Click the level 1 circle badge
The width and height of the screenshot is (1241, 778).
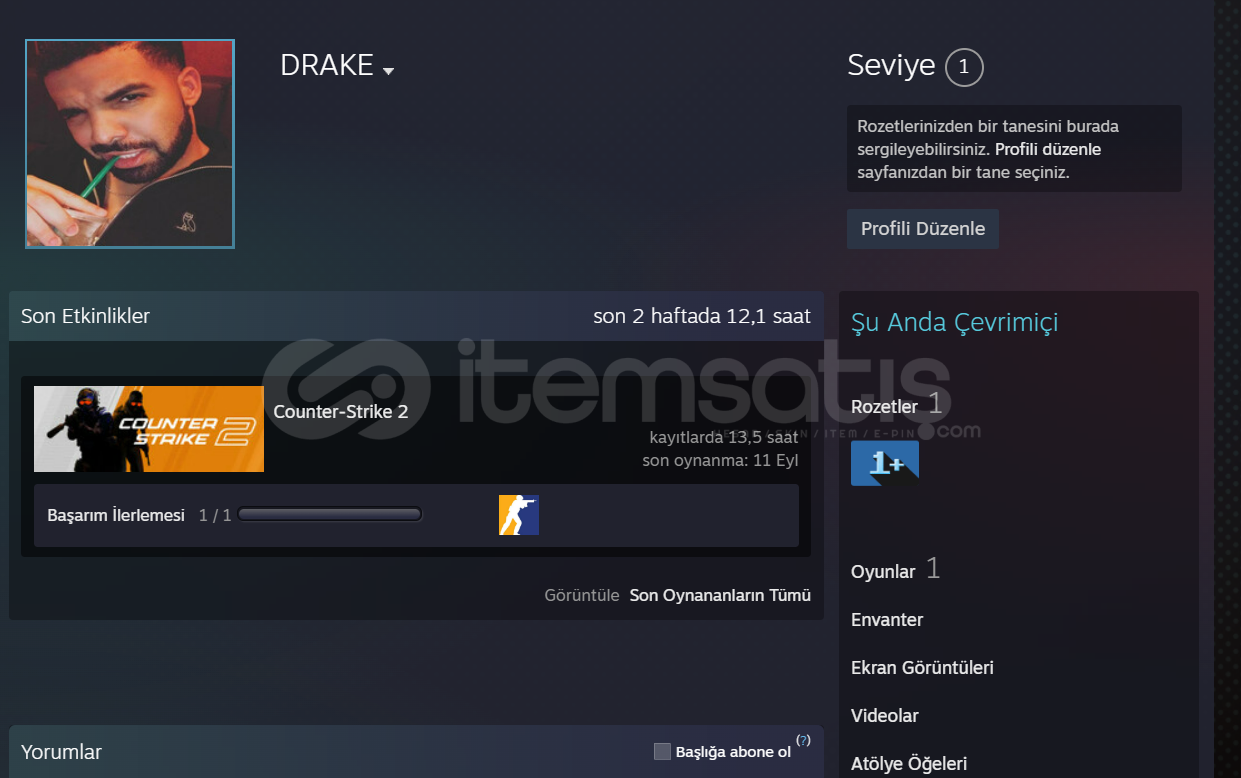964,67
